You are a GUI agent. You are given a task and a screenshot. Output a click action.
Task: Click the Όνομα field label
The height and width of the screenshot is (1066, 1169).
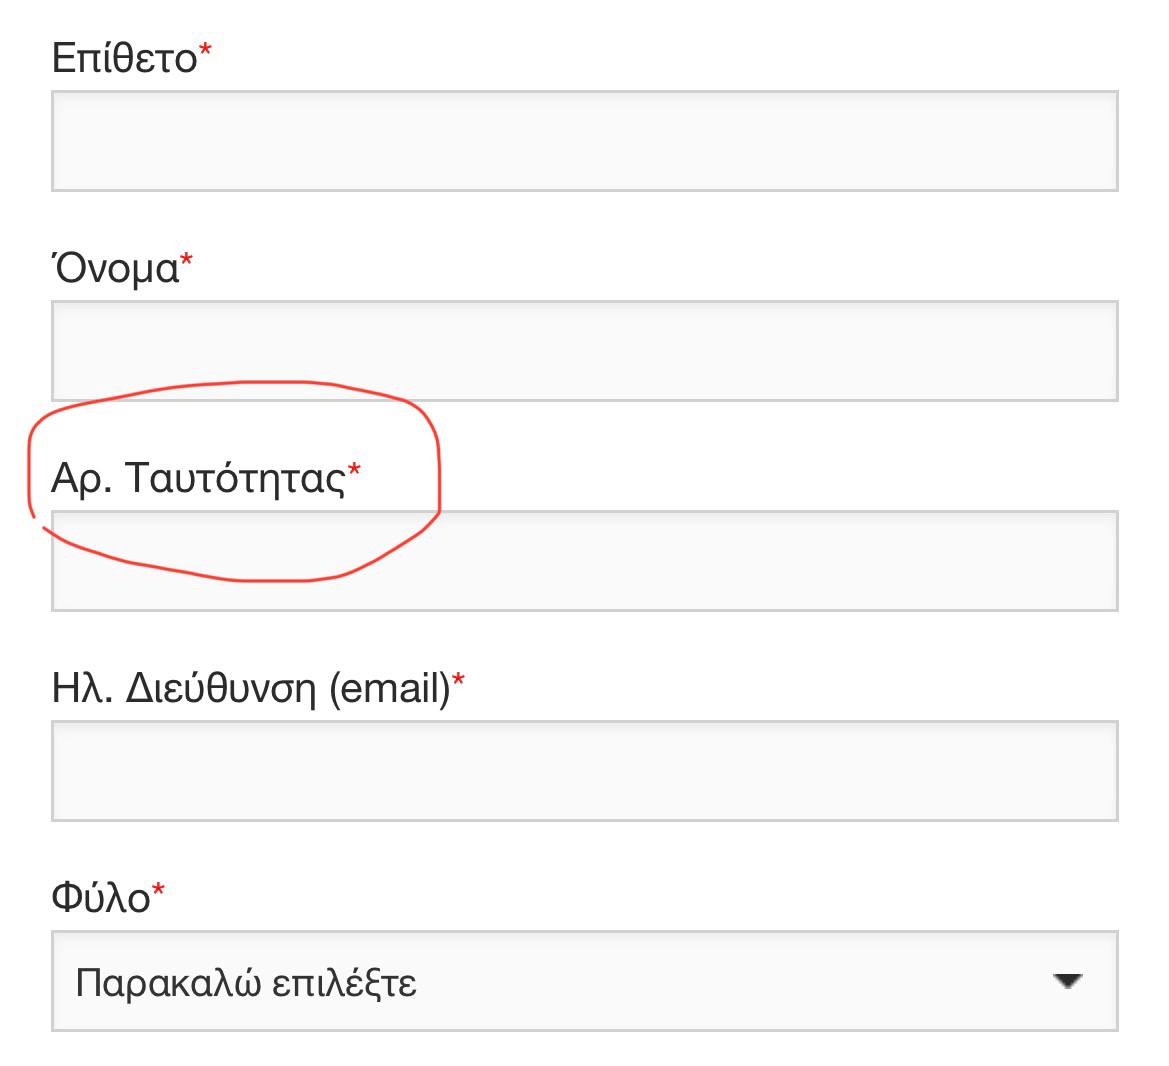115,268
